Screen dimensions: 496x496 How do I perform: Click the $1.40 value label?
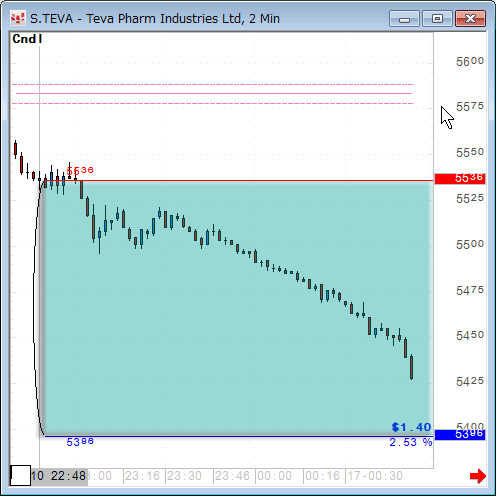[411, 427]
